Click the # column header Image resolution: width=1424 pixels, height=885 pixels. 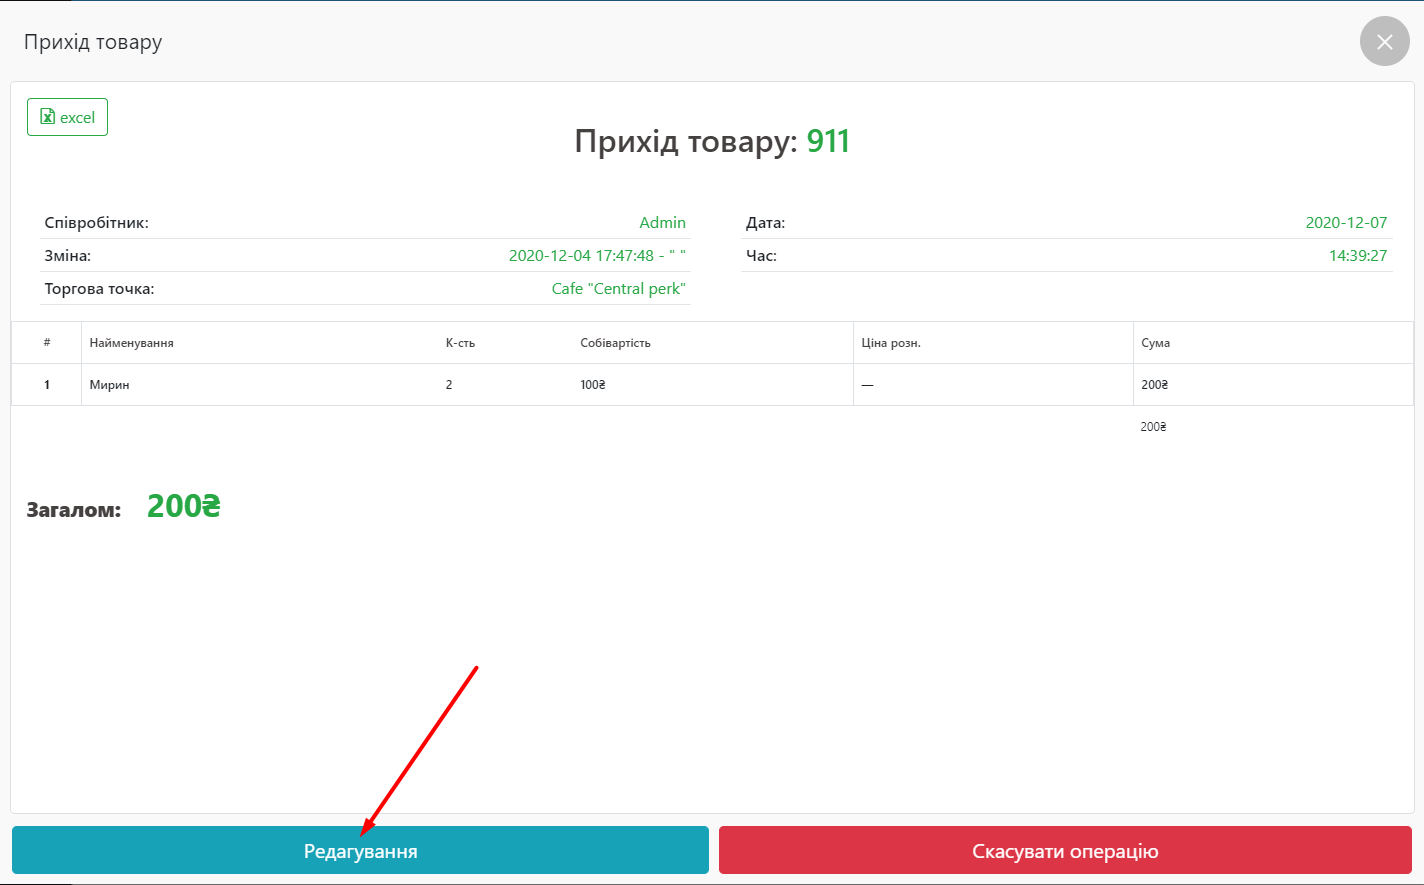point(47,343)
